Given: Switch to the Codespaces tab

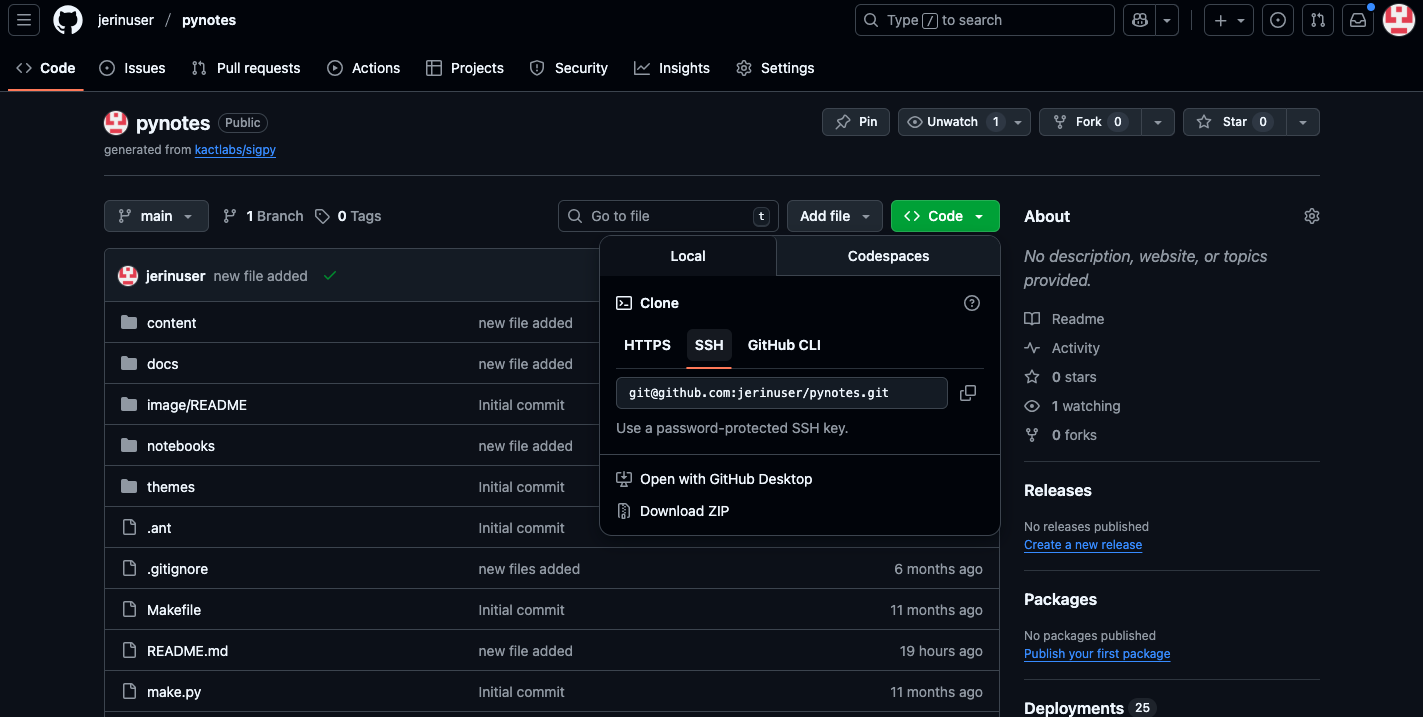Looking at the screenshot, I should pos(888,256).
